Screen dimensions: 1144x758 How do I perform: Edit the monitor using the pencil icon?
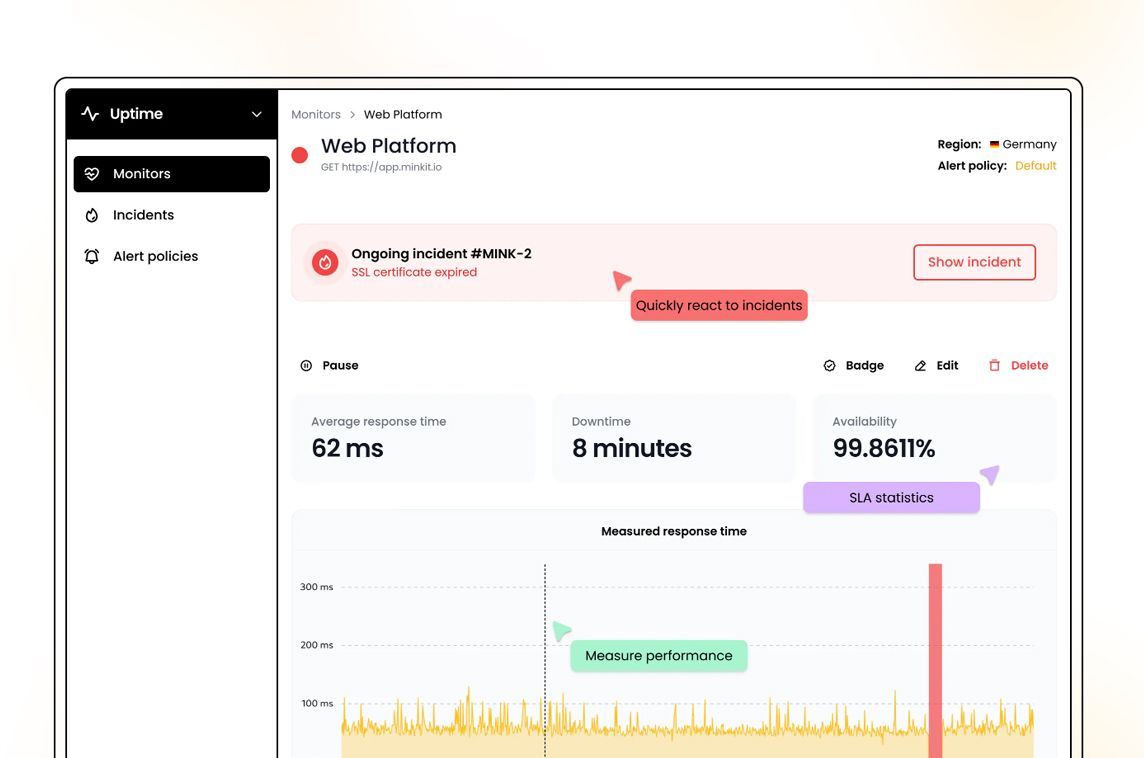(920, 365)
